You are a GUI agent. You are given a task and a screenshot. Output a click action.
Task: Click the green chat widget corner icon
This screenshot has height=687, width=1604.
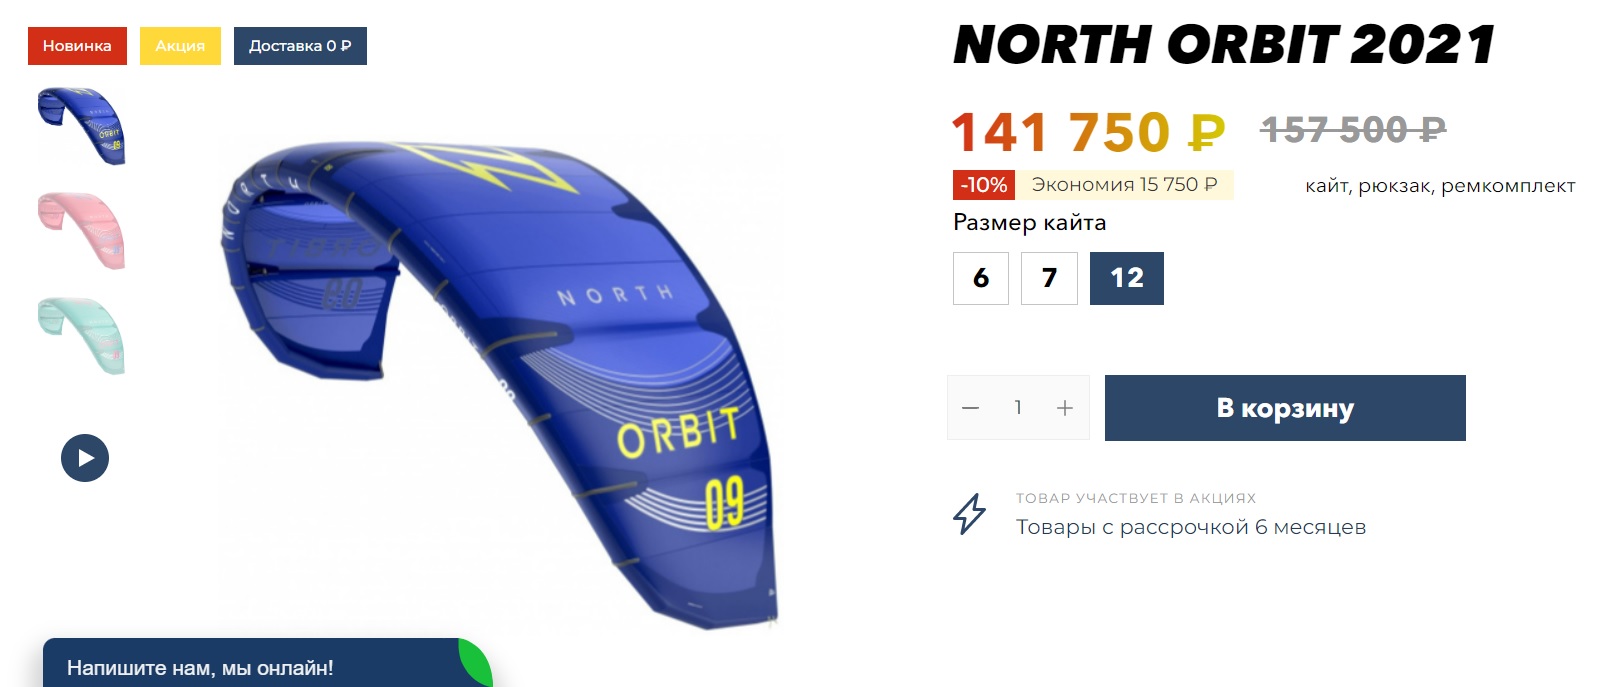click(477, 663)
